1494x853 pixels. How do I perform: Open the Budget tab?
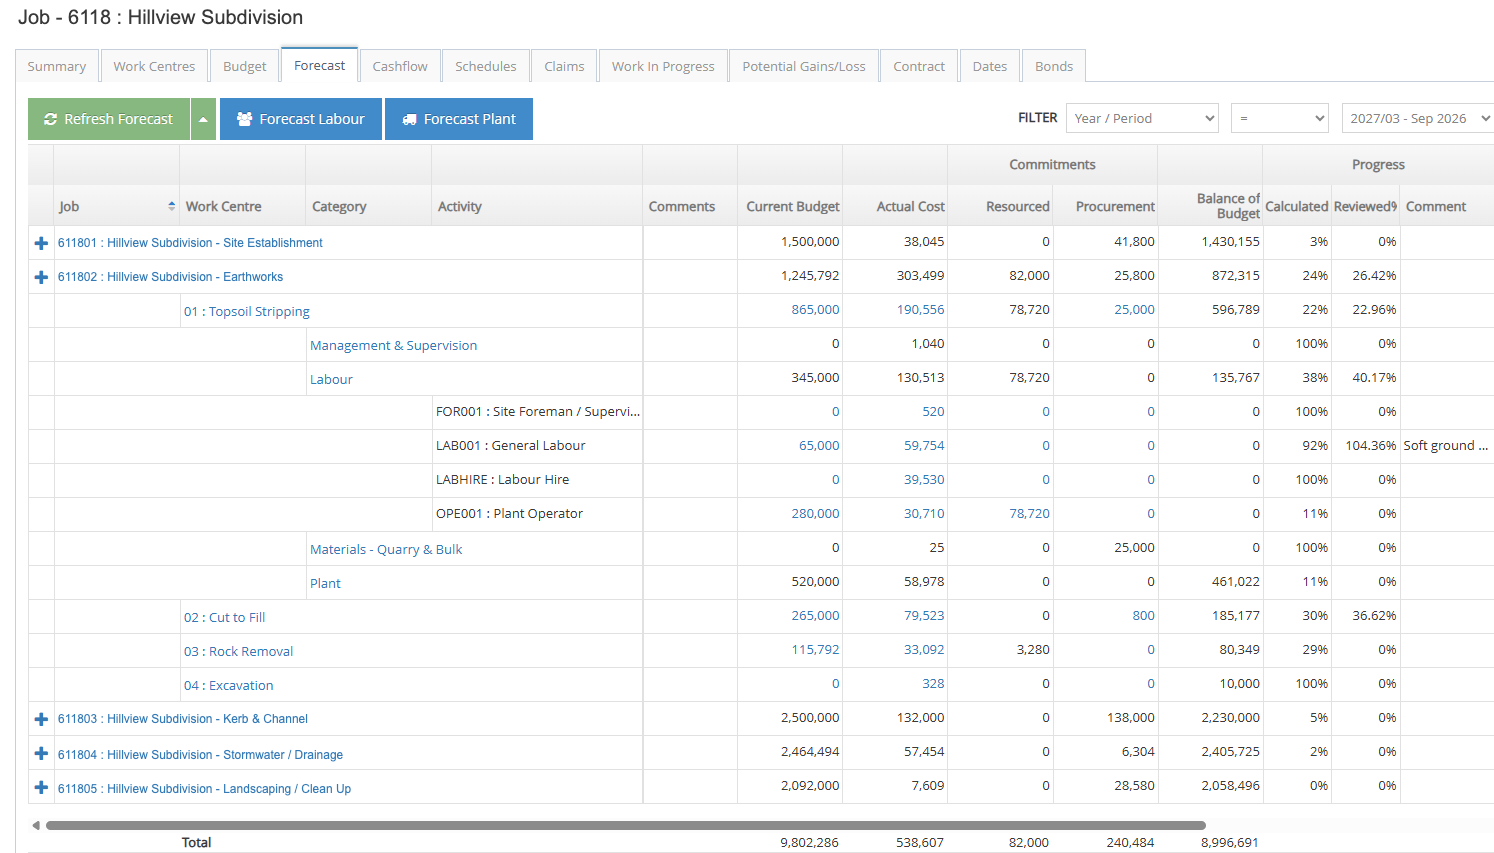[245, 66]
